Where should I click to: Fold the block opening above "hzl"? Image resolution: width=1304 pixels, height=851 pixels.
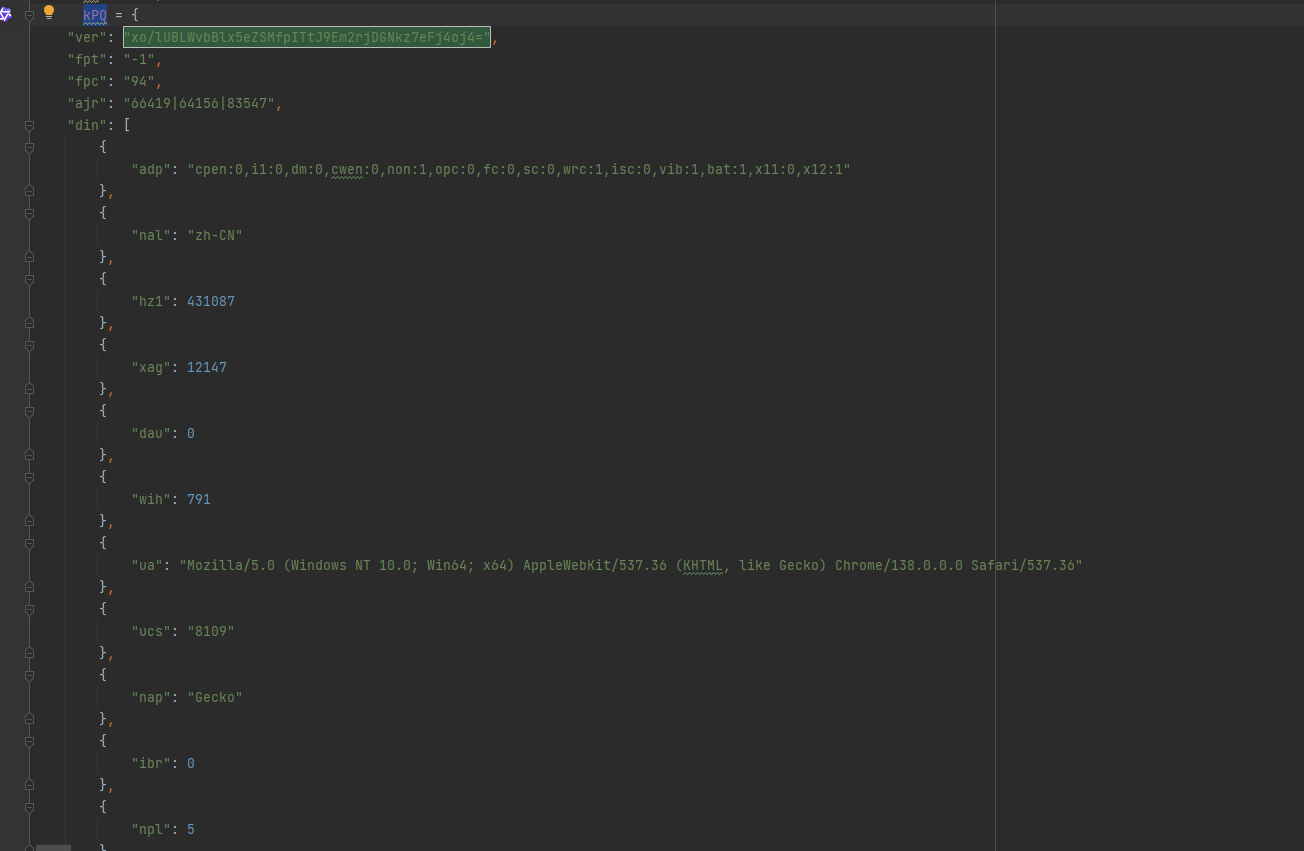(29, 279)
